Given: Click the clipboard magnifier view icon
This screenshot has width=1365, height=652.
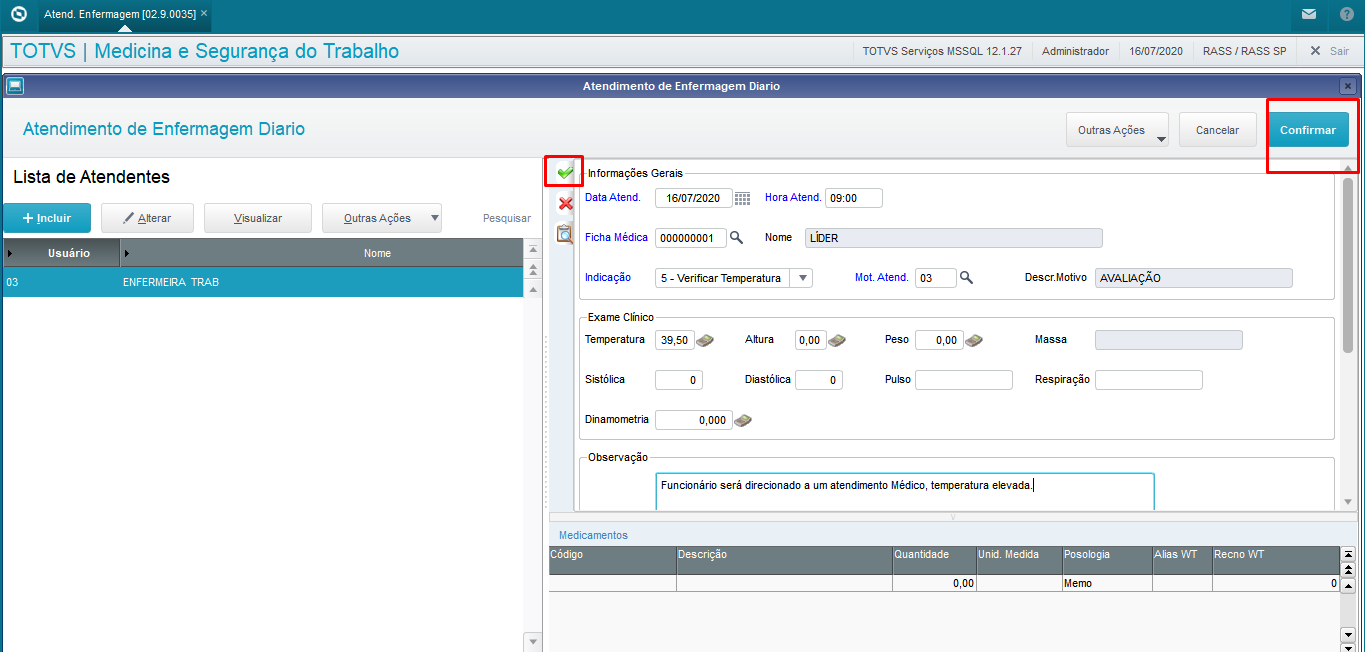Looking at the screenshot, I should click(565, 235).
